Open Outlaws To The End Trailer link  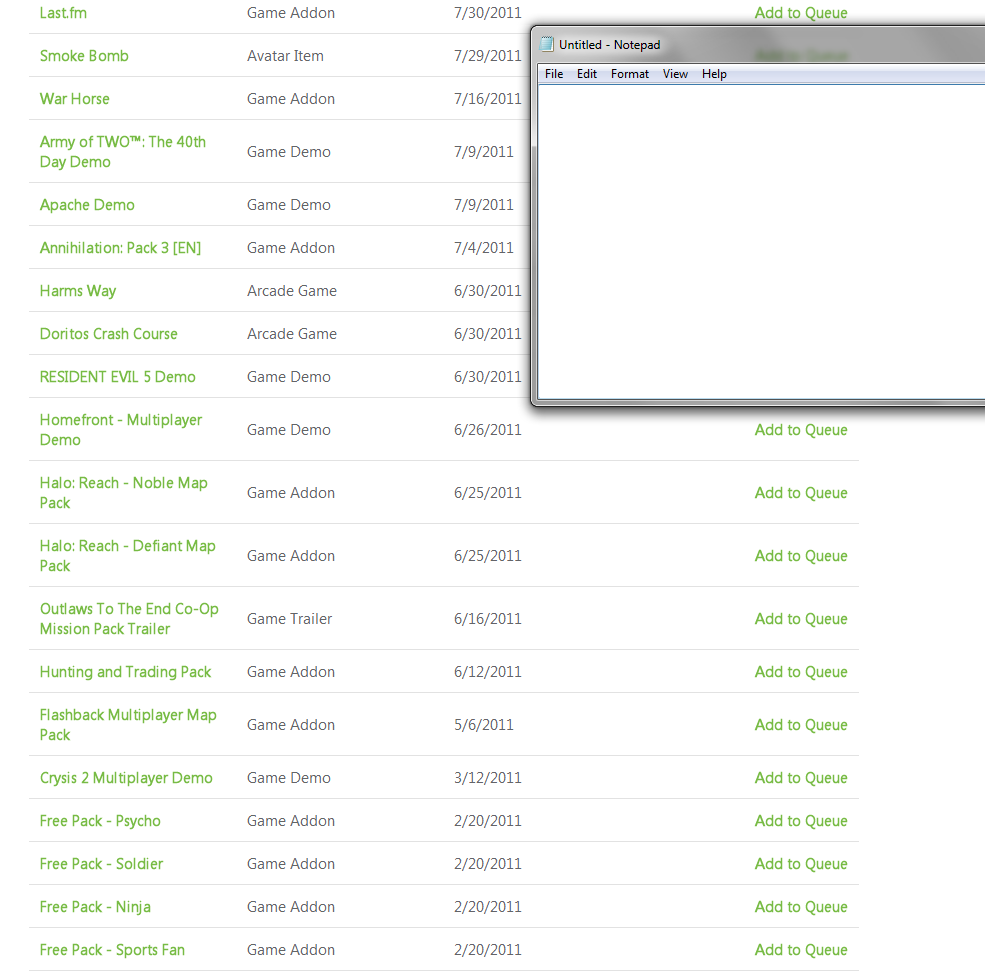[129, 619]
